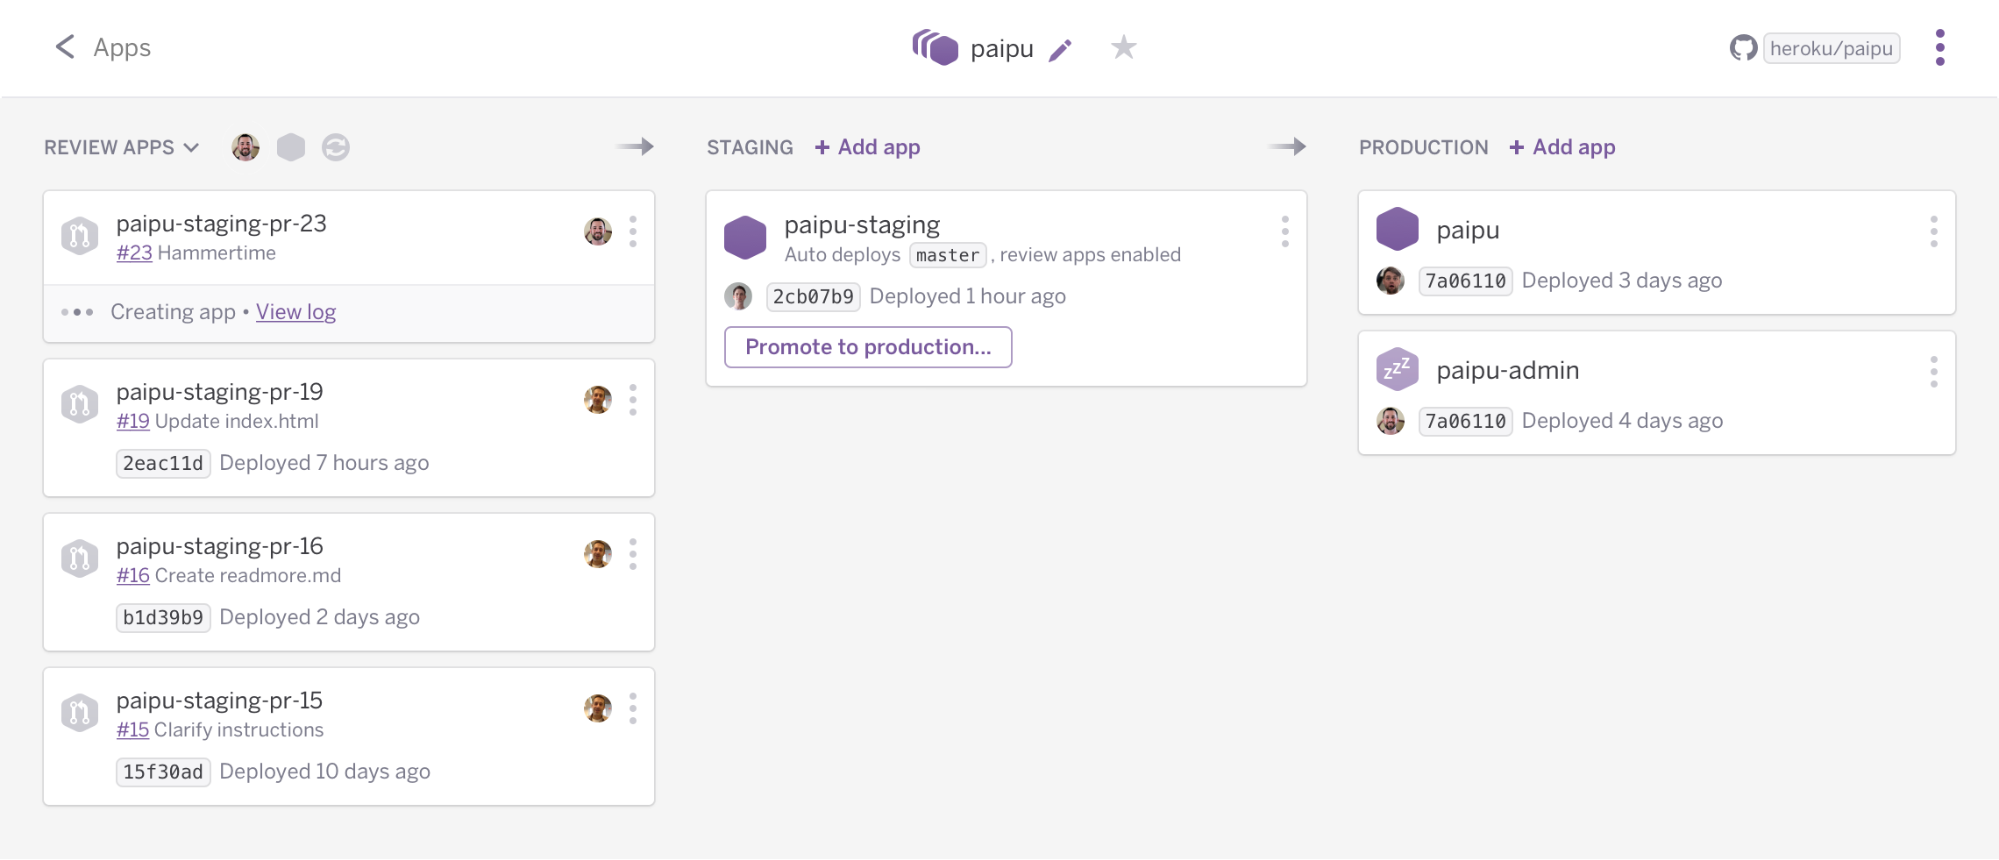Image resolution: width=1999 pixels, height=860 pixels.
Task: Click the paipu app hexagon icon in Production
Action: pos(1397,228)
